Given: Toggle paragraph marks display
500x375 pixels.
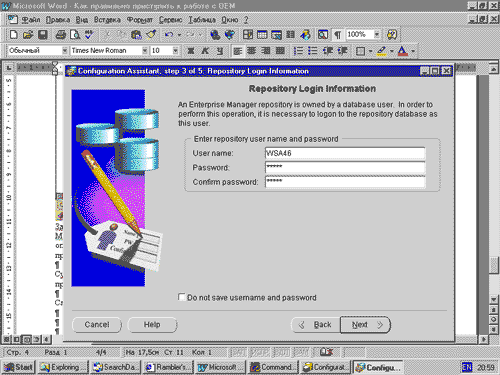Looking at the screenshot, I should click(338, 35).
